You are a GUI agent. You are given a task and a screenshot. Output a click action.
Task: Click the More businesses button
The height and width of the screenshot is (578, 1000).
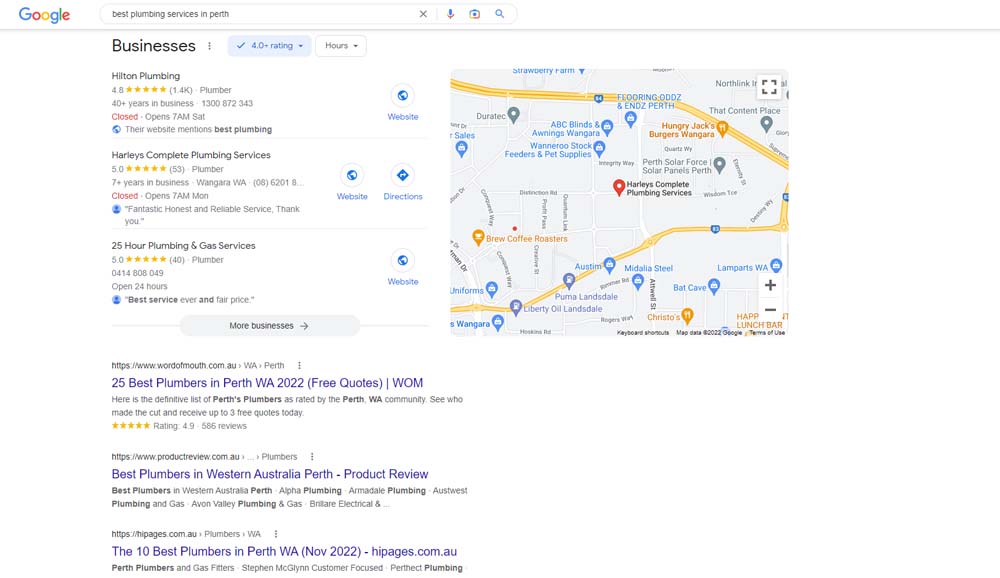[x=269, y=326]
